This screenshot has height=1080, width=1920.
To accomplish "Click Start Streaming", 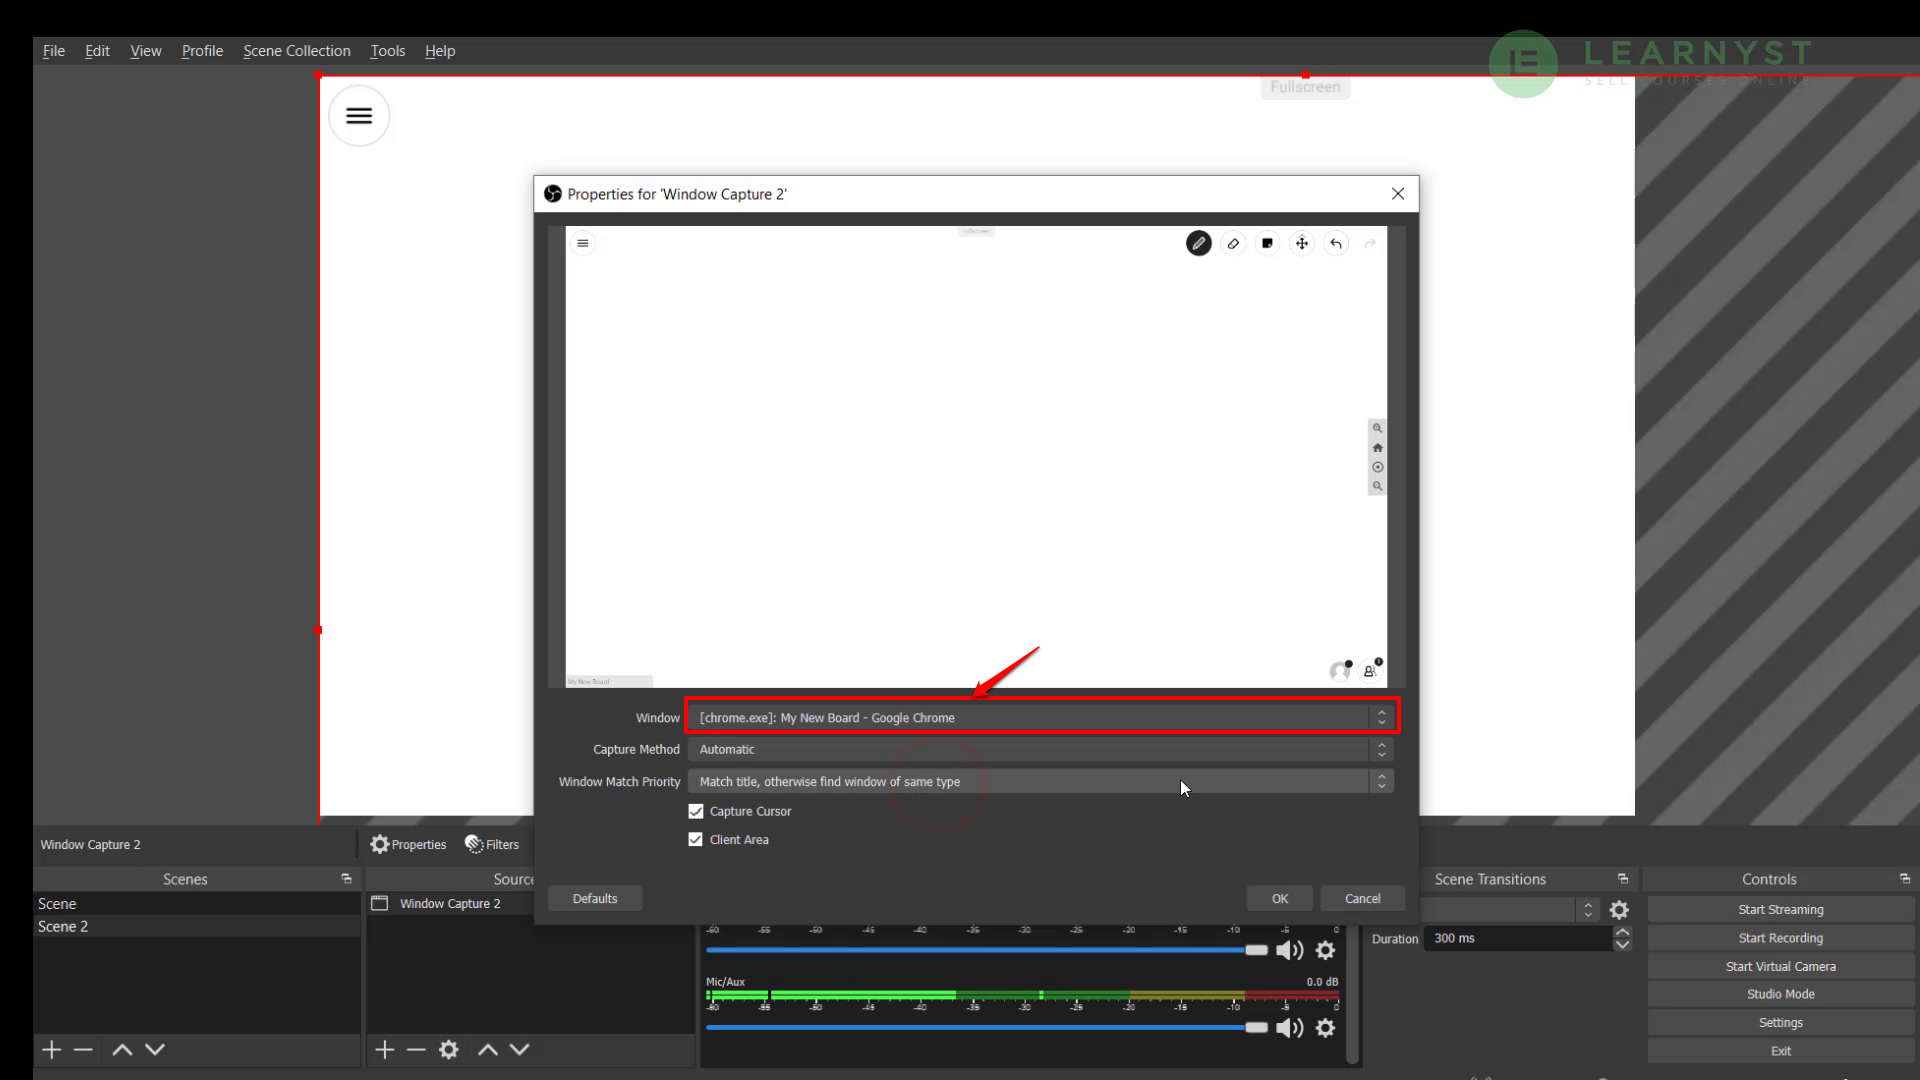I will (1780, 910).
